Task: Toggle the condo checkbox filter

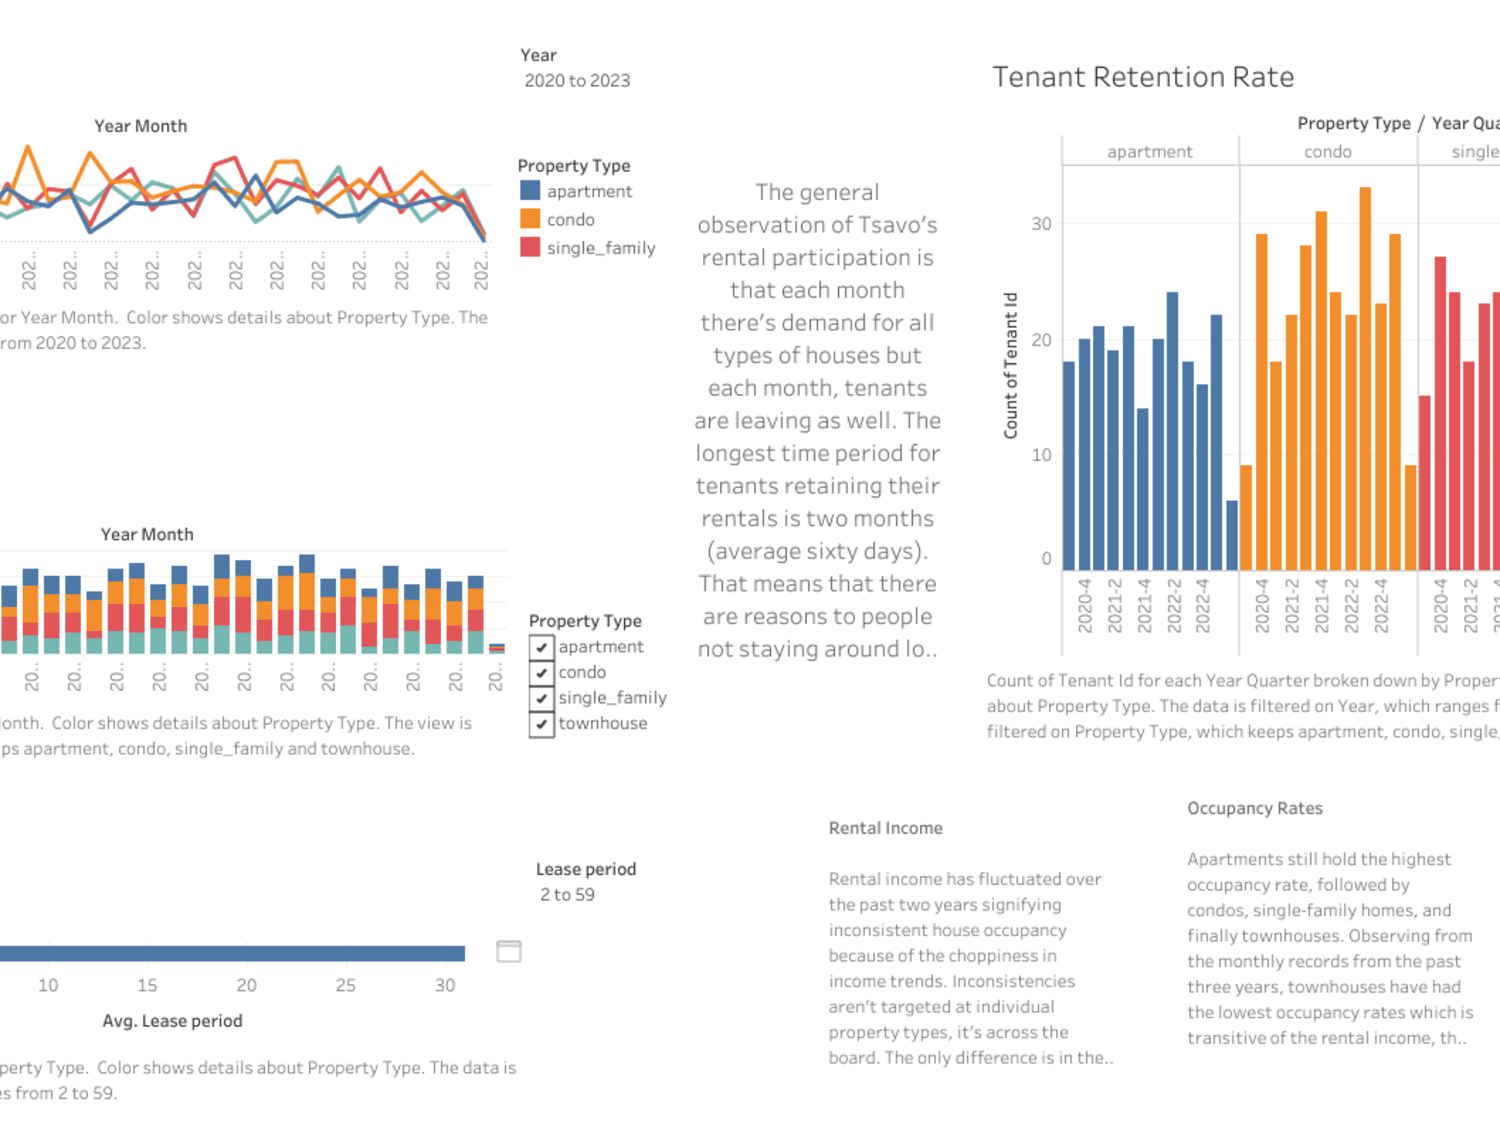Action: 541,673
